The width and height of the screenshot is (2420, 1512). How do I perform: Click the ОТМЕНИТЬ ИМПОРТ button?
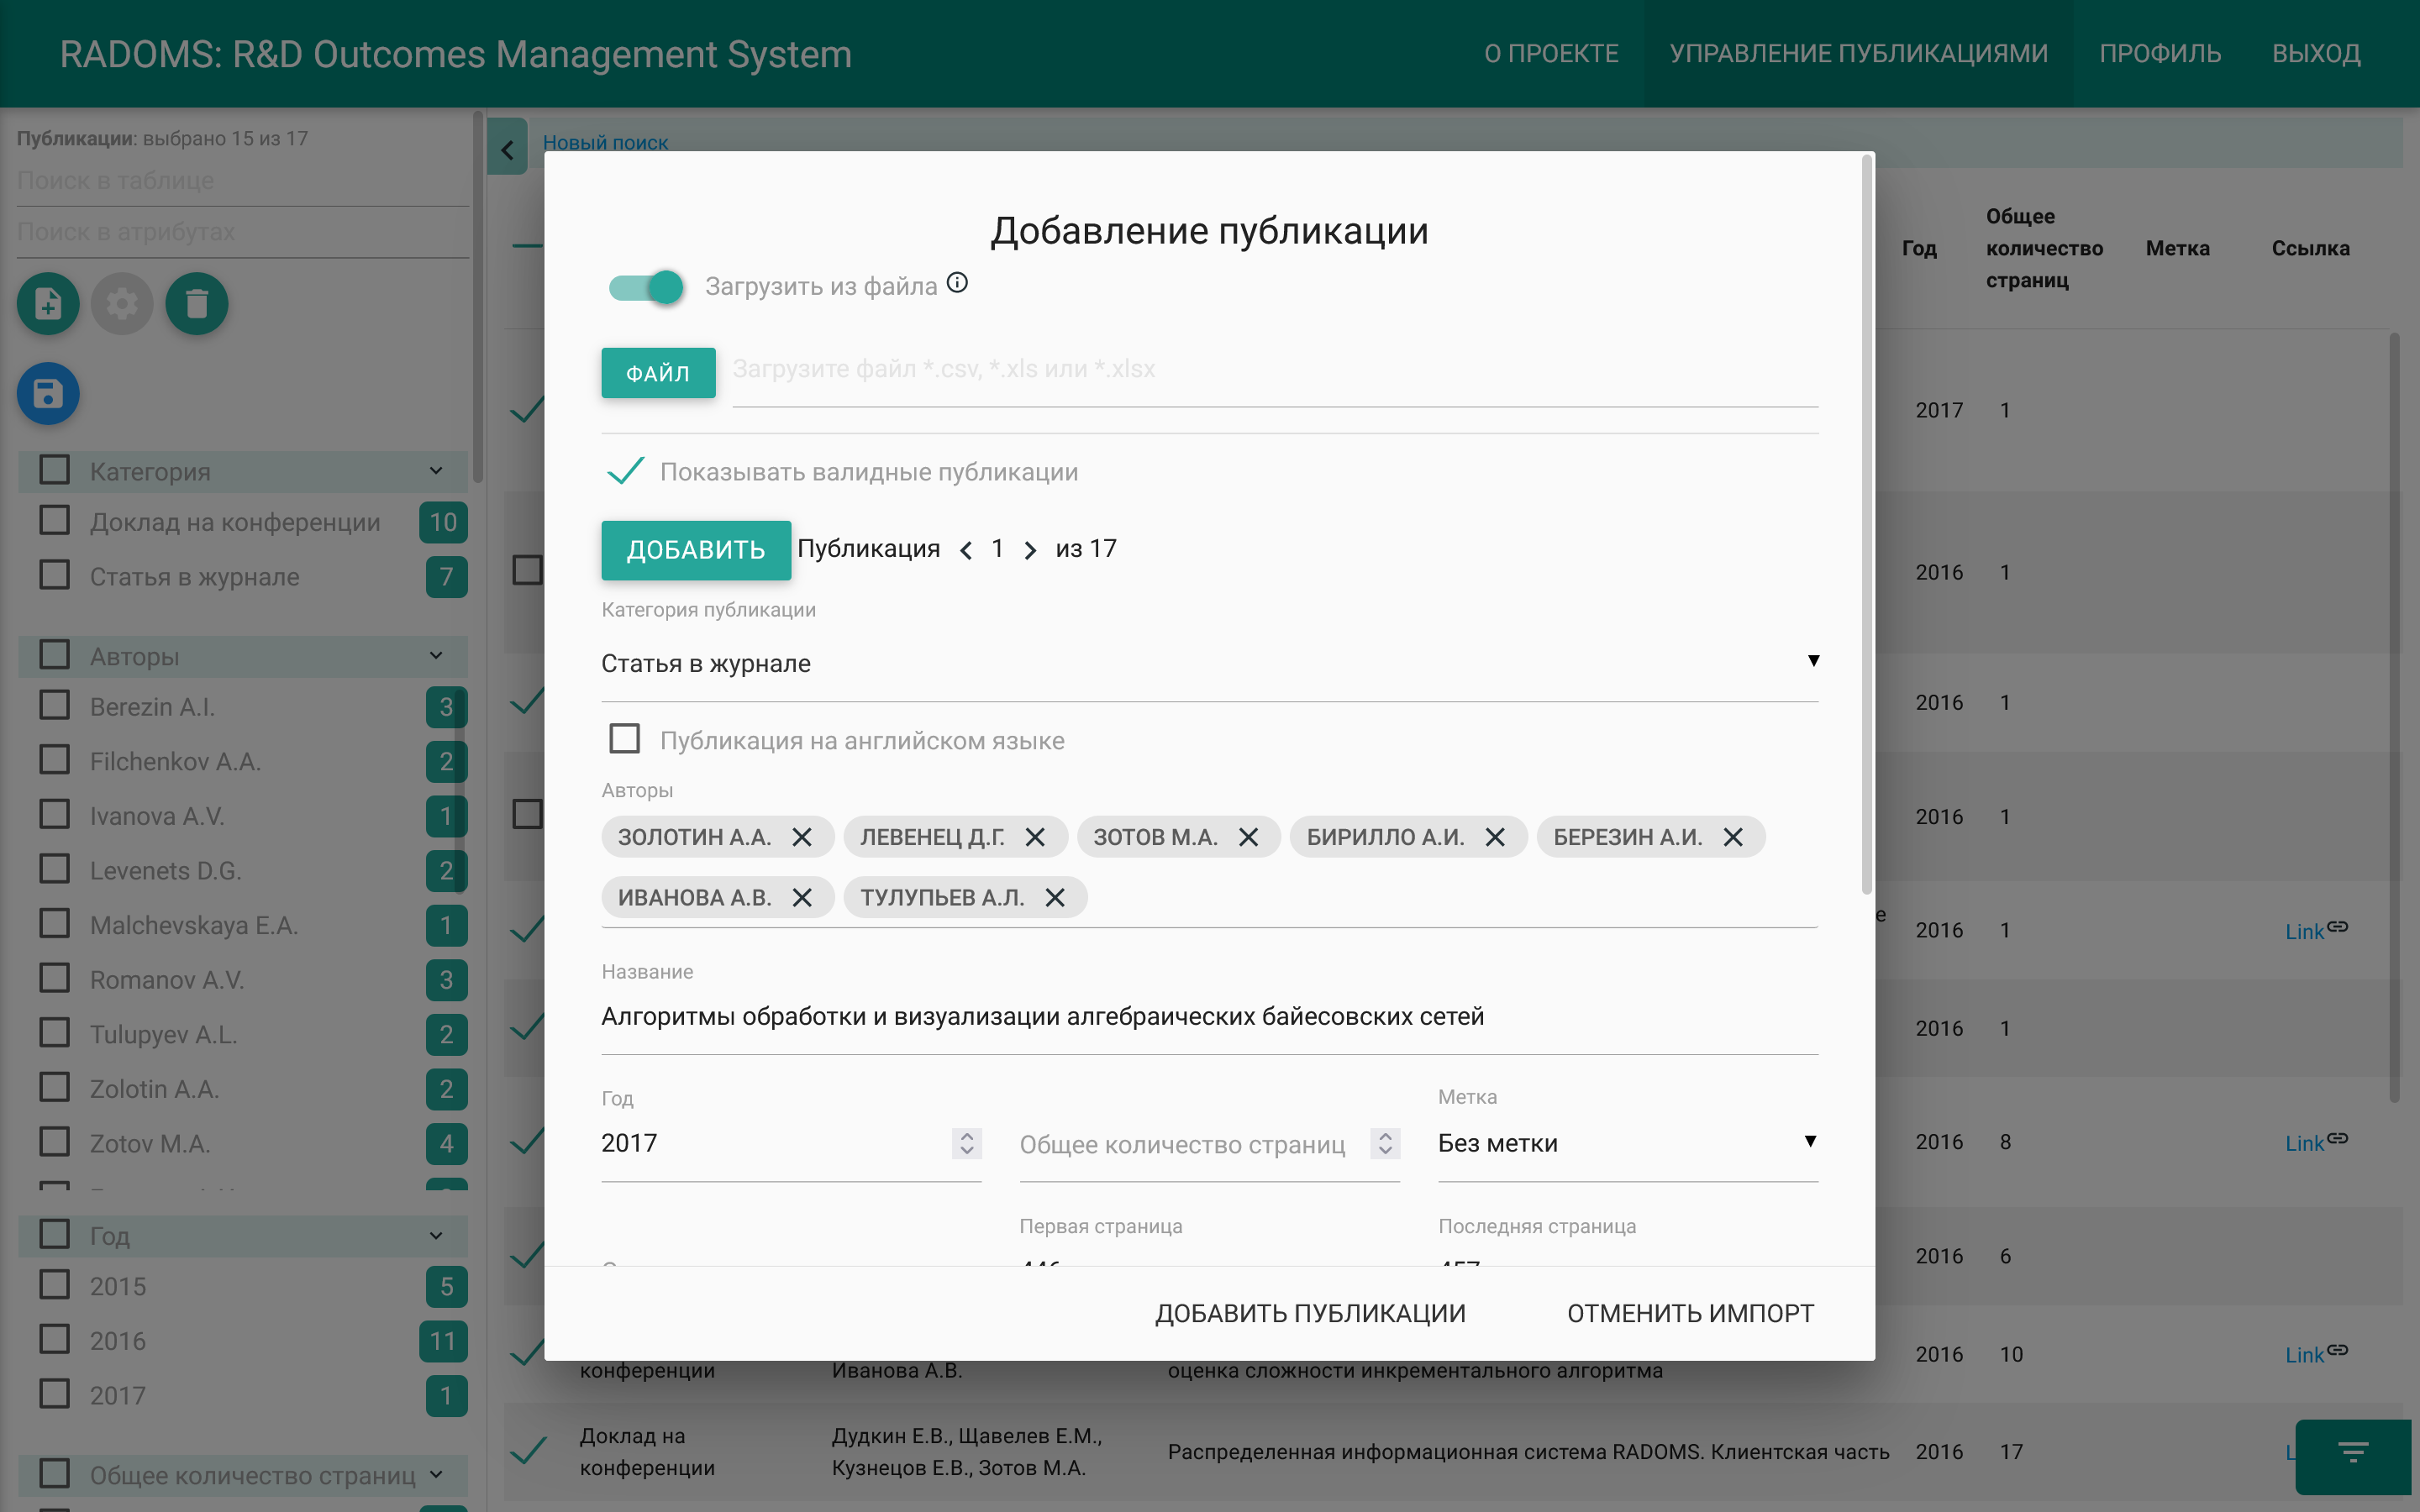point(1690,1313)
